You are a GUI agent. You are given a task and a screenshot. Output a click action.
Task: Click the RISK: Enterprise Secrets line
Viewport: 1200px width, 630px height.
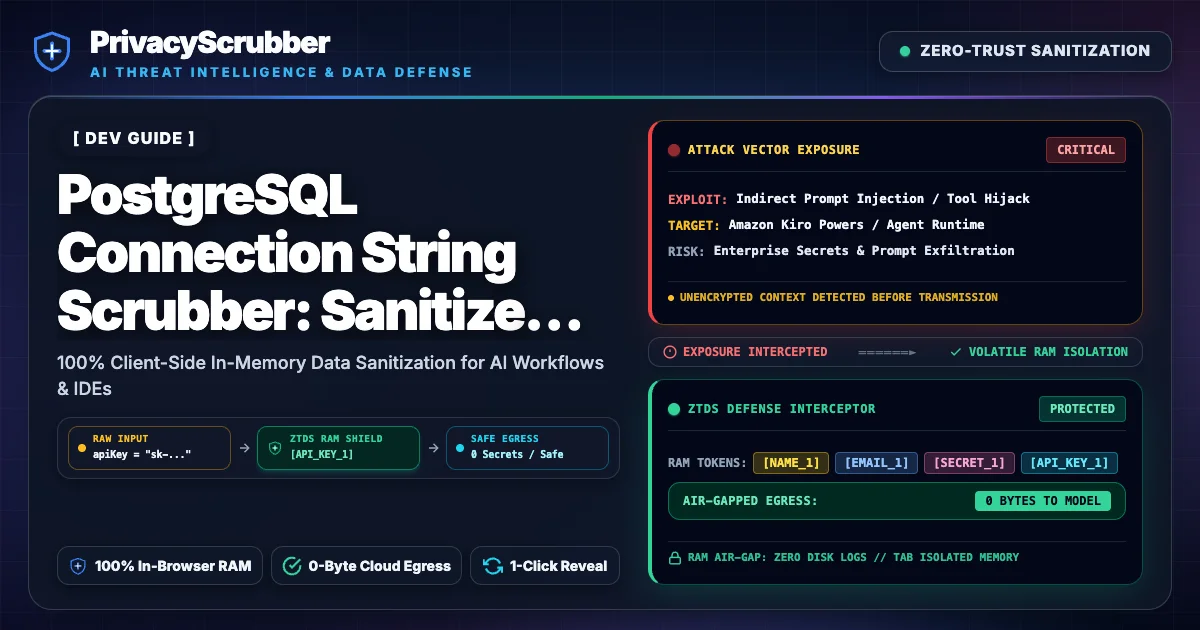pos(841,251)
